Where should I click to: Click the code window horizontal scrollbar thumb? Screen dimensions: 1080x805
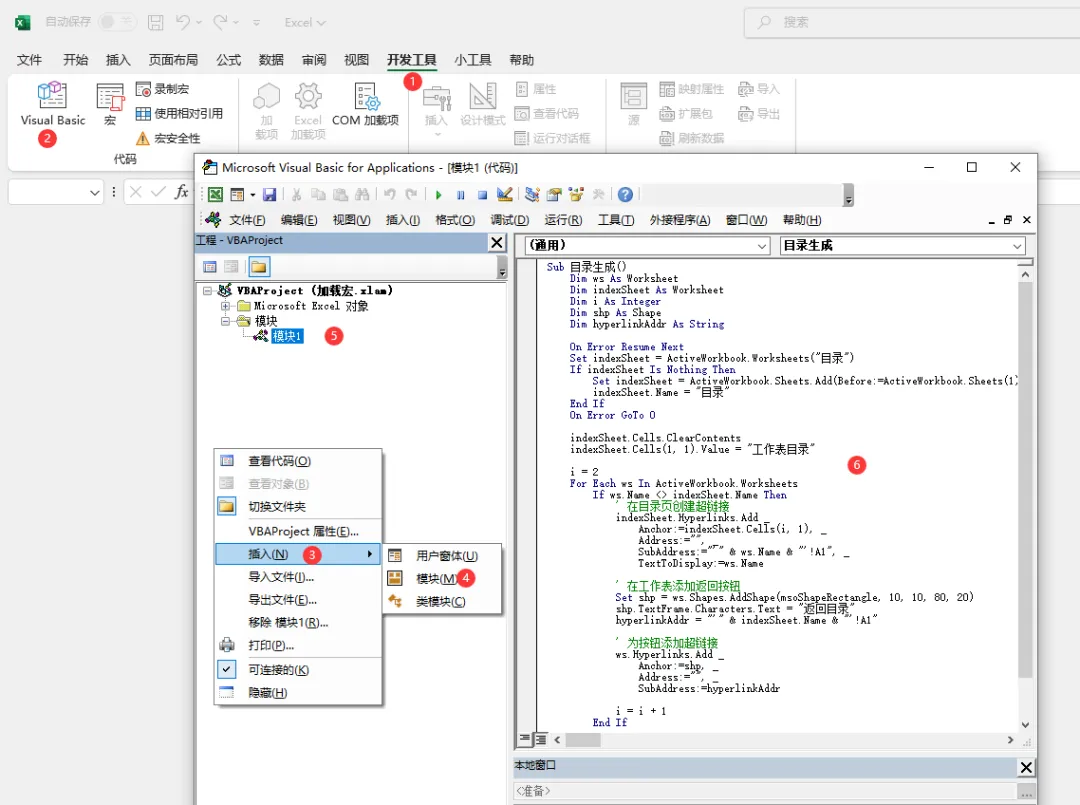tap(583, 740)
